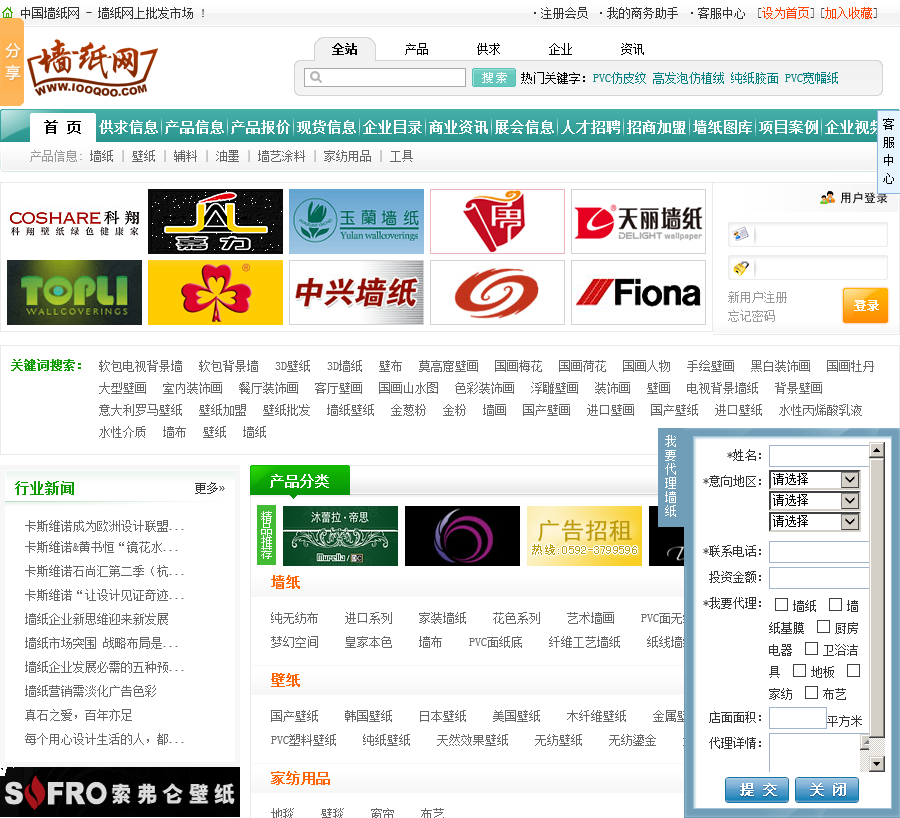Image resolution: width=900 pixels, height=818 pixels.
Task: Open the first 意向地区 请选择 dropdown
Action: 814,479
